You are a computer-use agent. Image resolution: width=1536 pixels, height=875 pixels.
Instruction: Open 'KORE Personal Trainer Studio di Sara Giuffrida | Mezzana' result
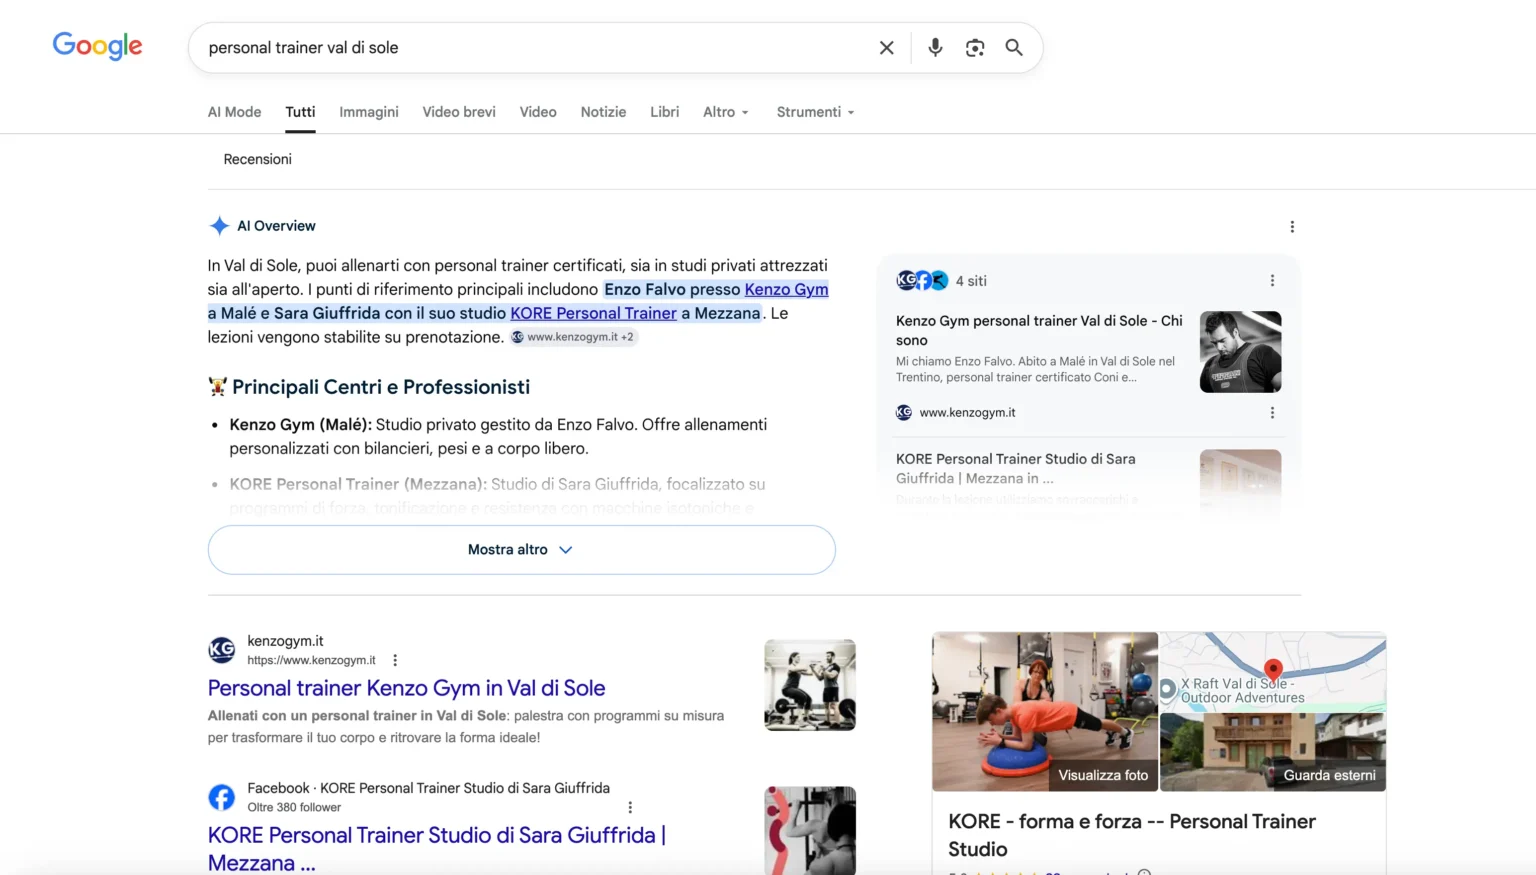click(437, 849)
